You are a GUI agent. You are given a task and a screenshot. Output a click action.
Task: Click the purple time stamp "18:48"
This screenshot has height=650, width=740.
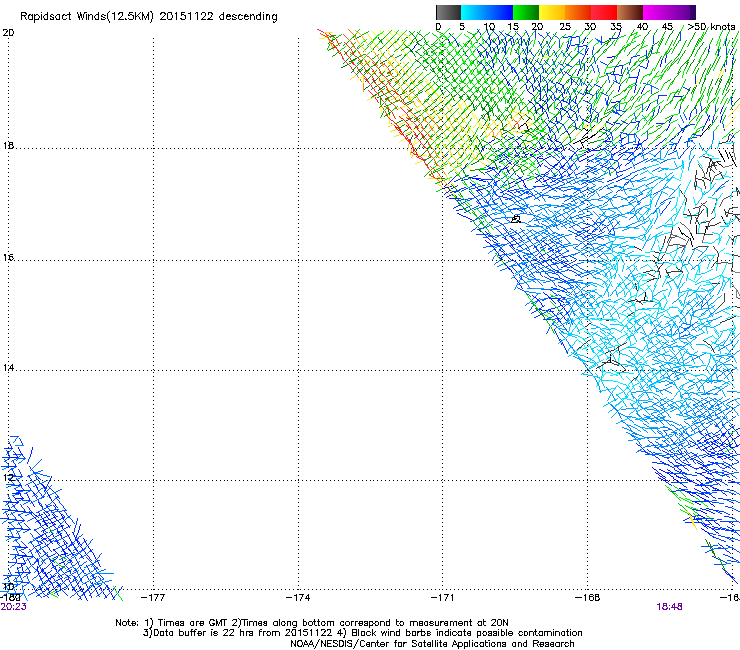click(669, 607)
